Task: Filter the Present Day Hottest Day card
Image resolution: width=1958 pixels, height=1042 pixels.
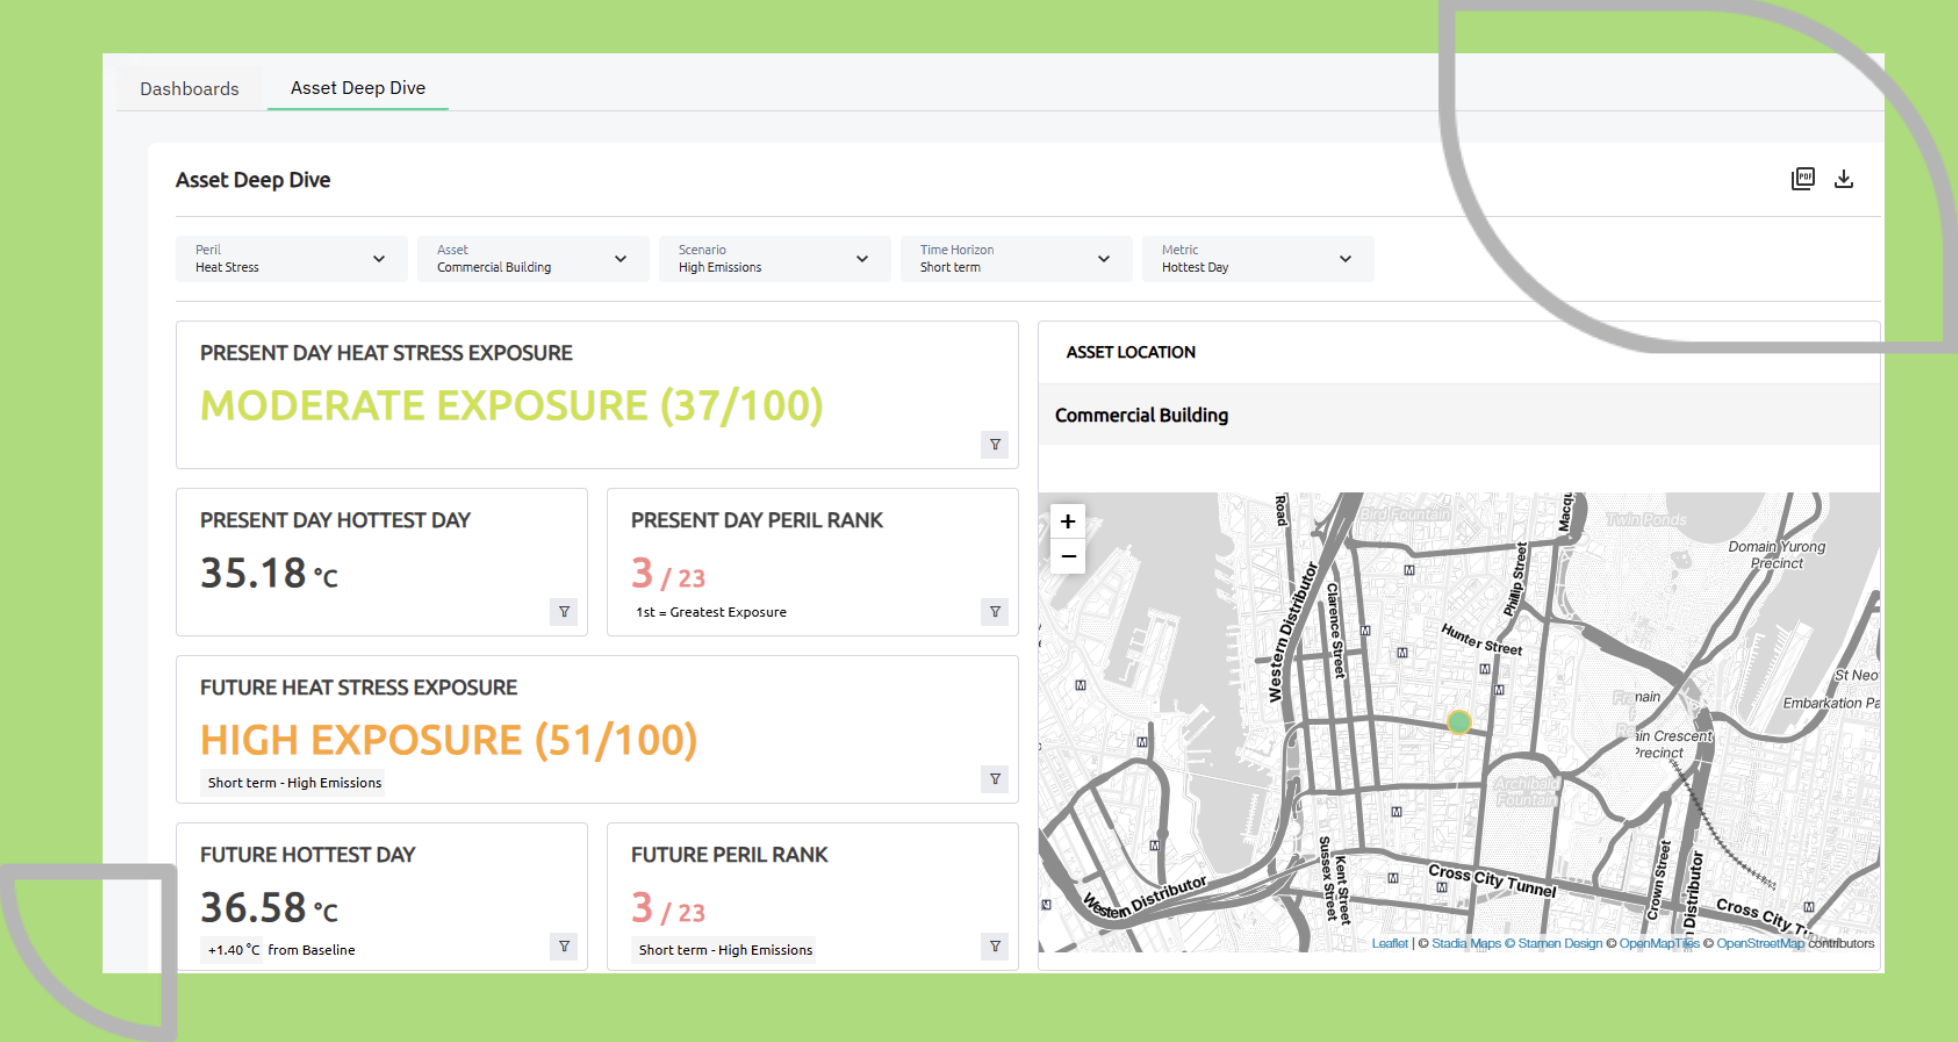Action: [x=564, y=611]
